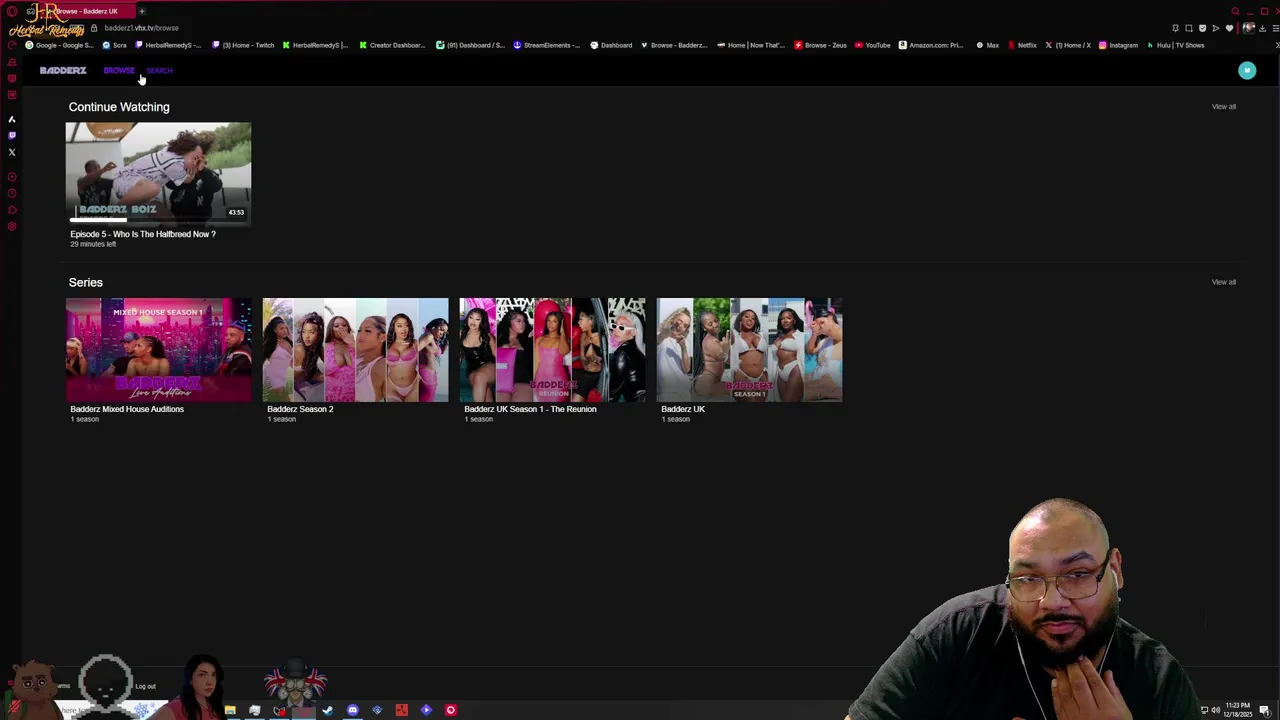Open Sora bookmark

(115, 45)
